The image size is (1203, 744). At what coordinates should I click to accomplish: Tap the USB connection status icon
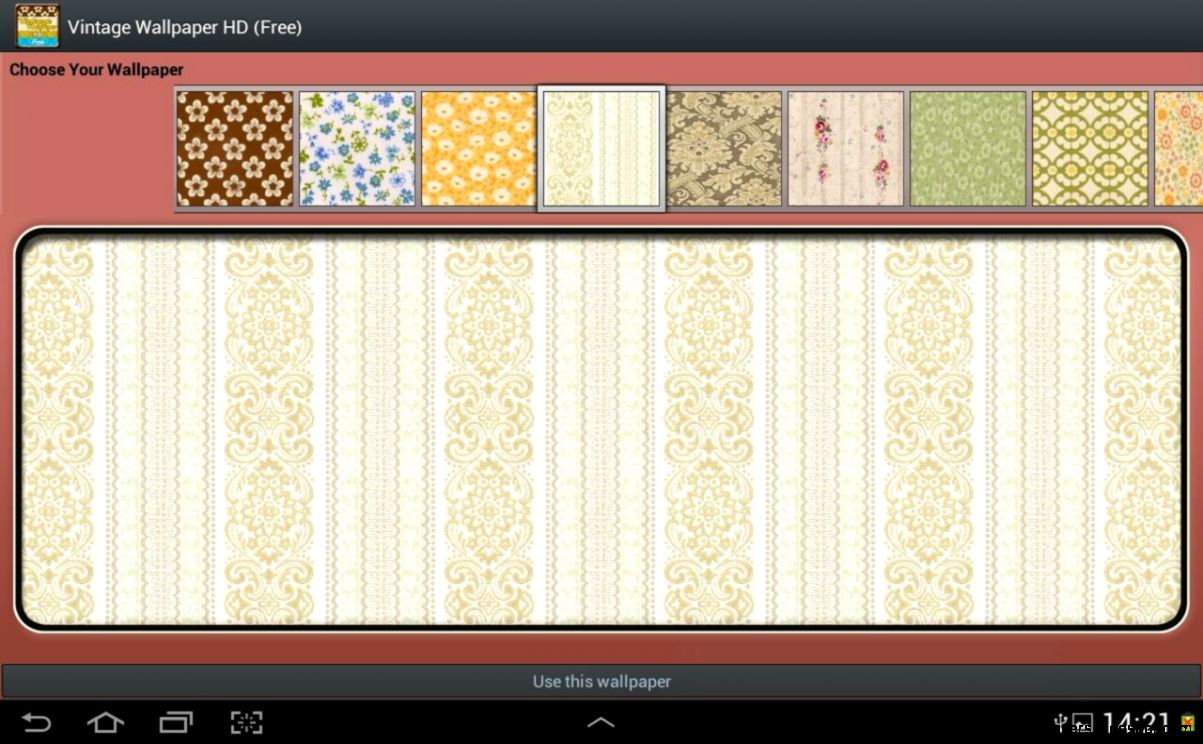pos(1061,722)
